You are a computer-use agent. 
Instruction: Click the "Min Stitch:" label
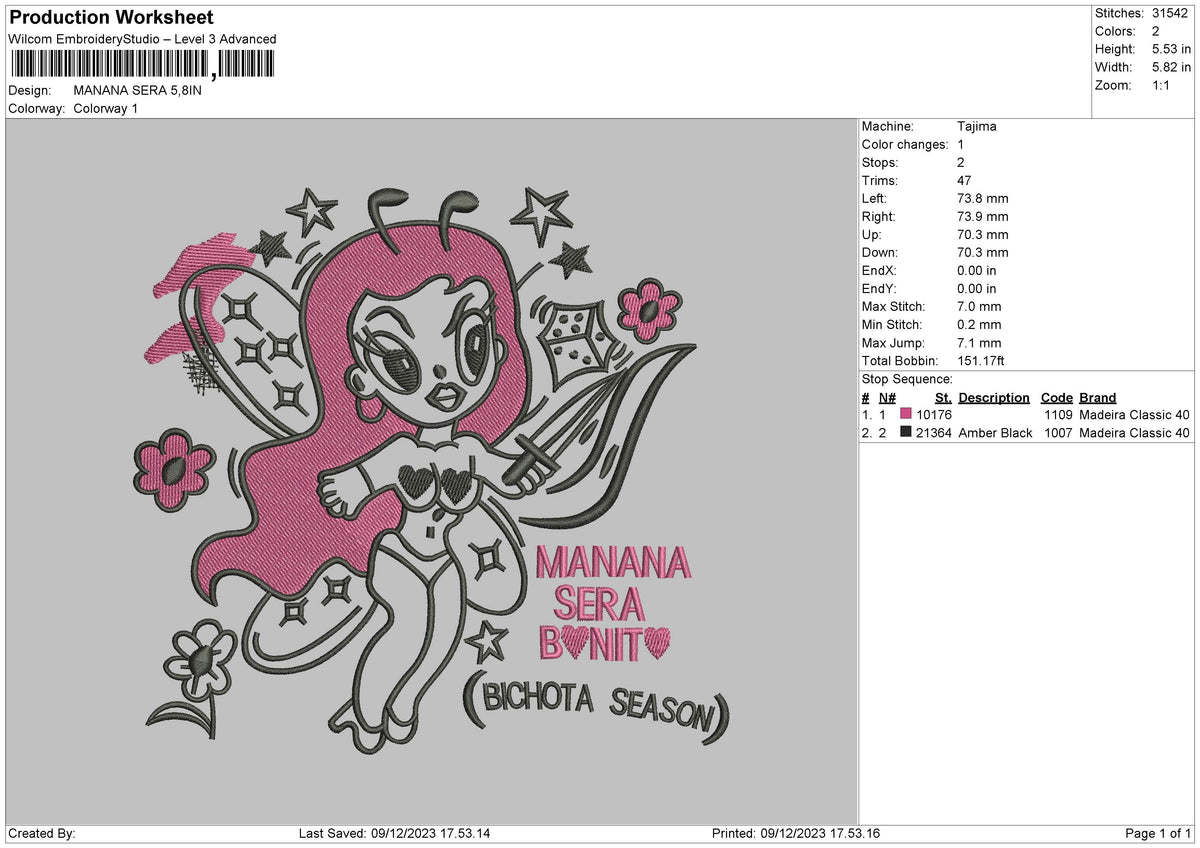(x=892, y=324)
